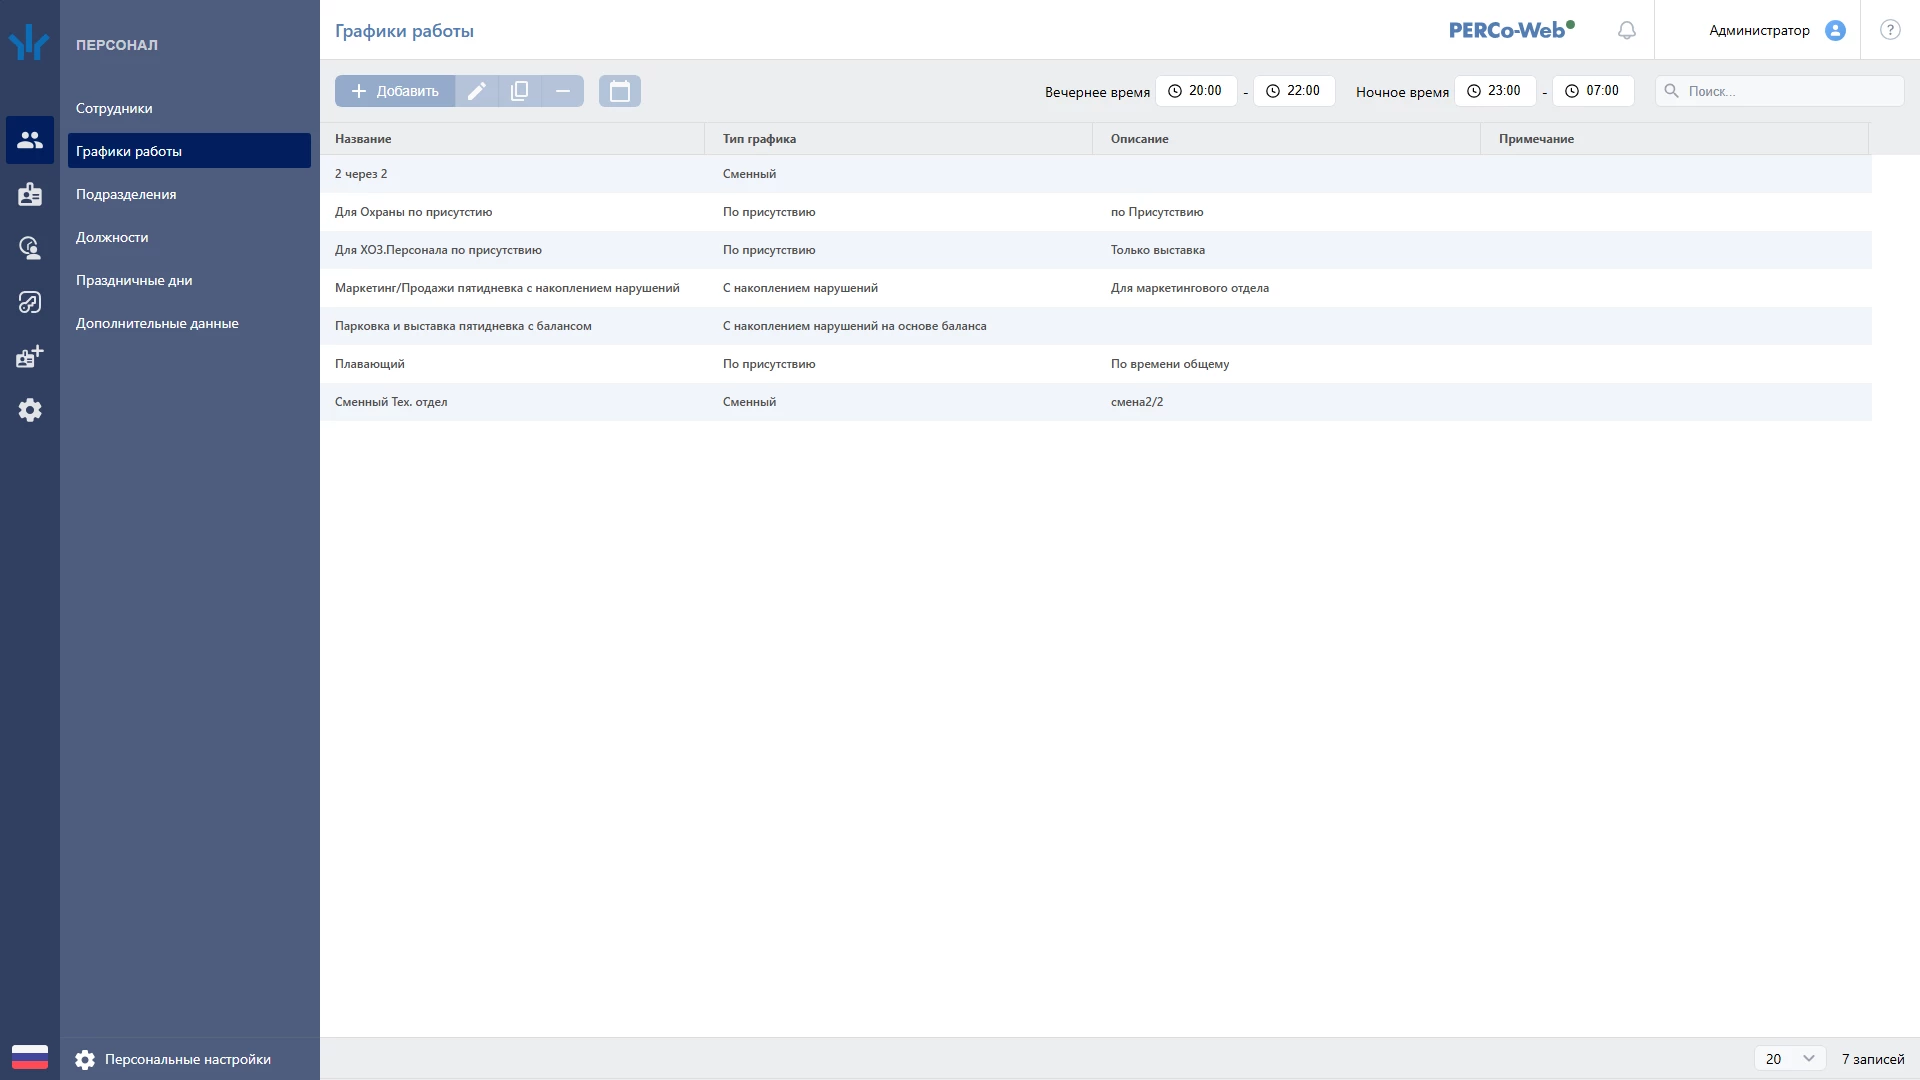Viewport: 1920px width, 1080px height.
Task: Select the Плавающий schedule row
Action: click(x=1096, y=364)
